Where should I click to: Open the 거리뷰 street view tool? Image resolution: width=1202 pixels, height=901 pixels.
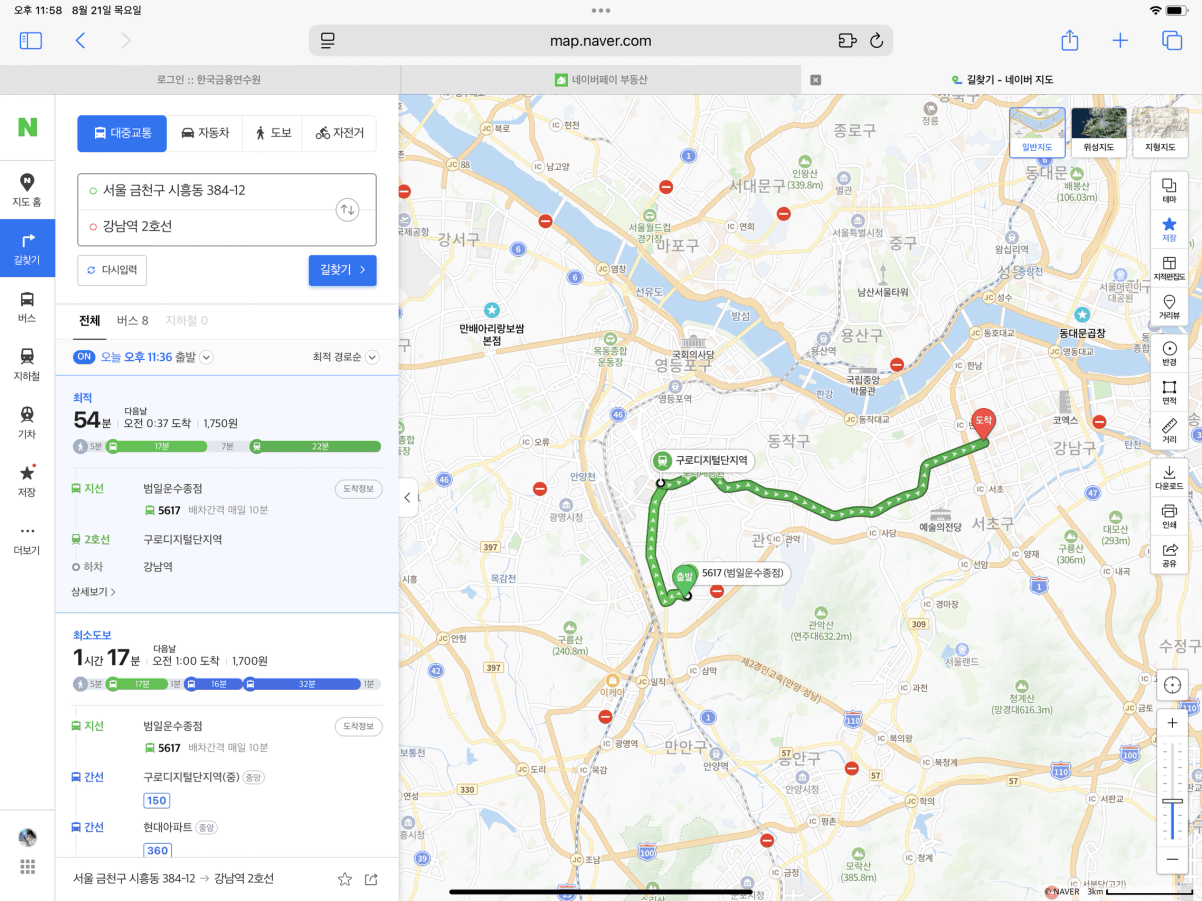1169,307
